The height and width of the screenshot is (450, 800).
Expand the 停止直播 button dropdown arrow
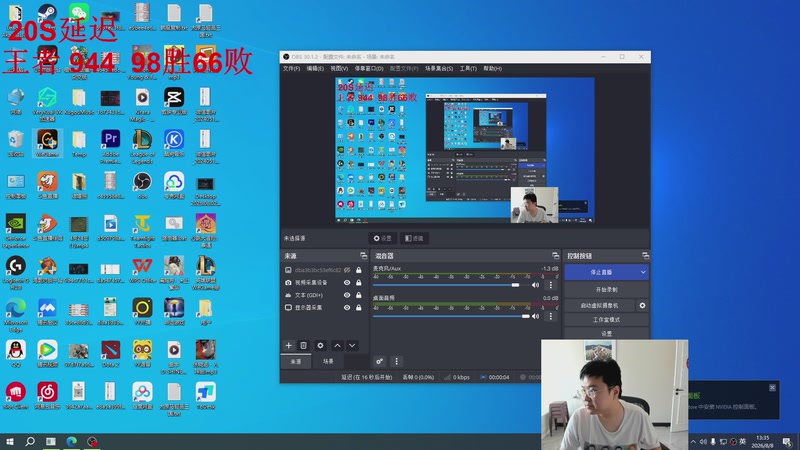pyautogui.click(x=643, y=272)
